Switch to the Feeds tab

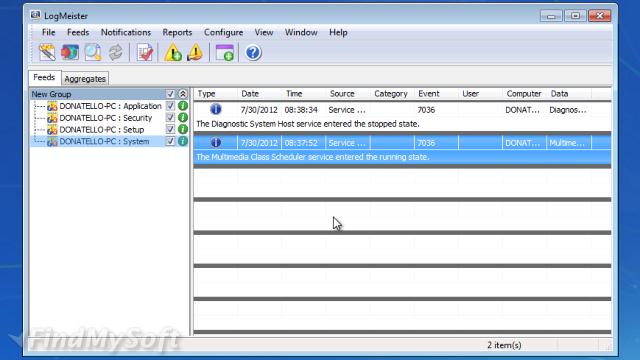[44, 78]
